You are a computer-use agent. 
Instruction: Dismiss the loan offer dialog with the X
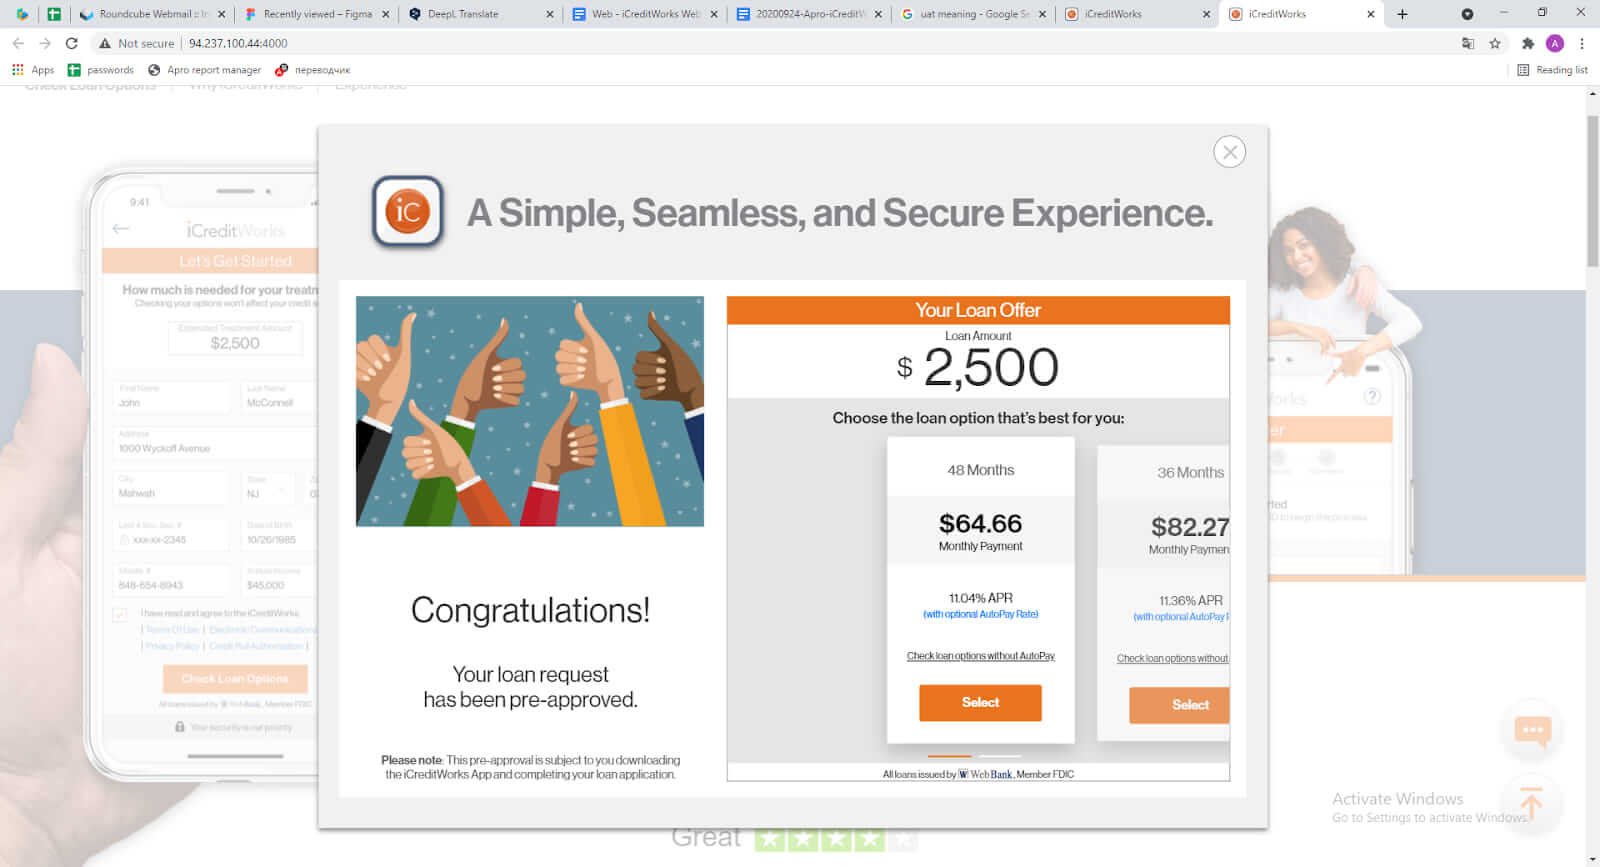pyautogui.click(x=1230, y=152)
